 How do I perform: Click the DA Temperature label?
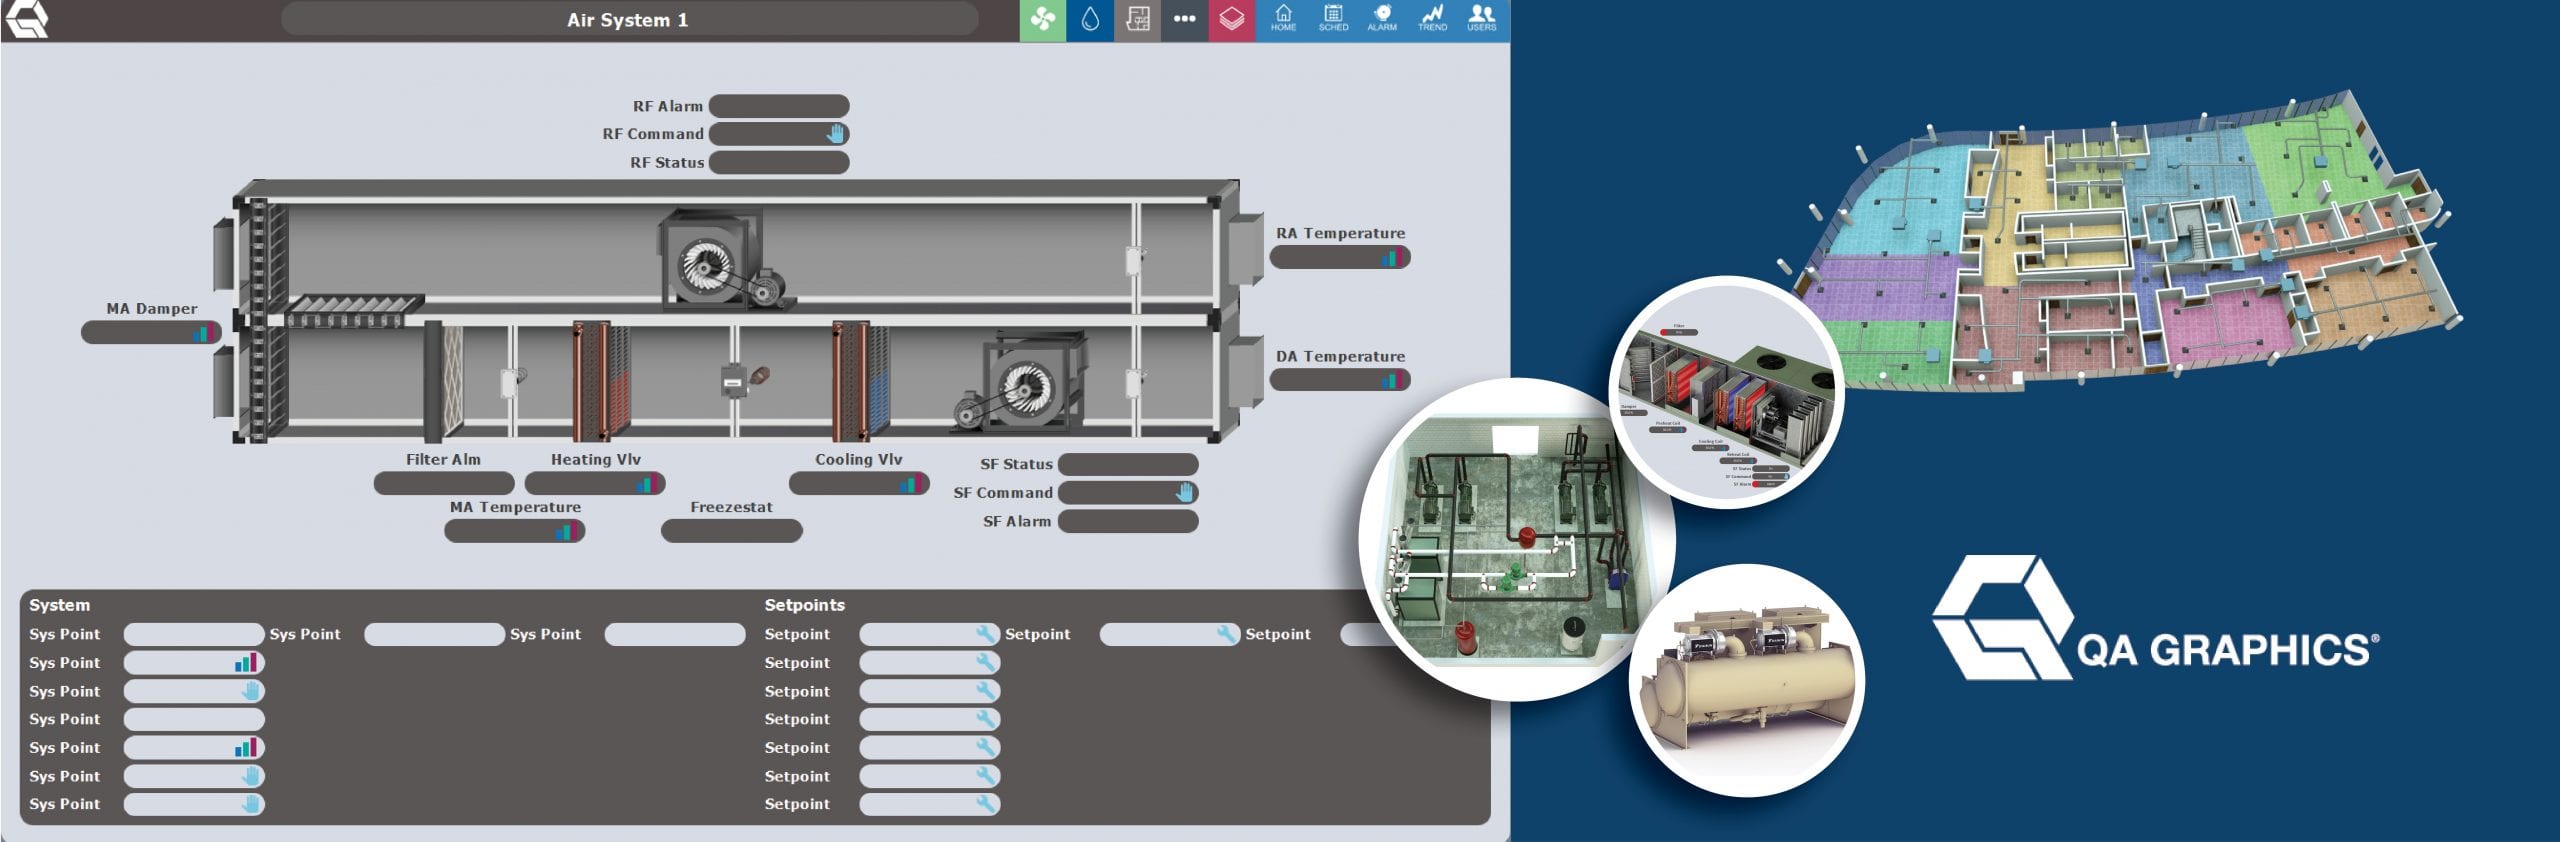(1340, 356)
